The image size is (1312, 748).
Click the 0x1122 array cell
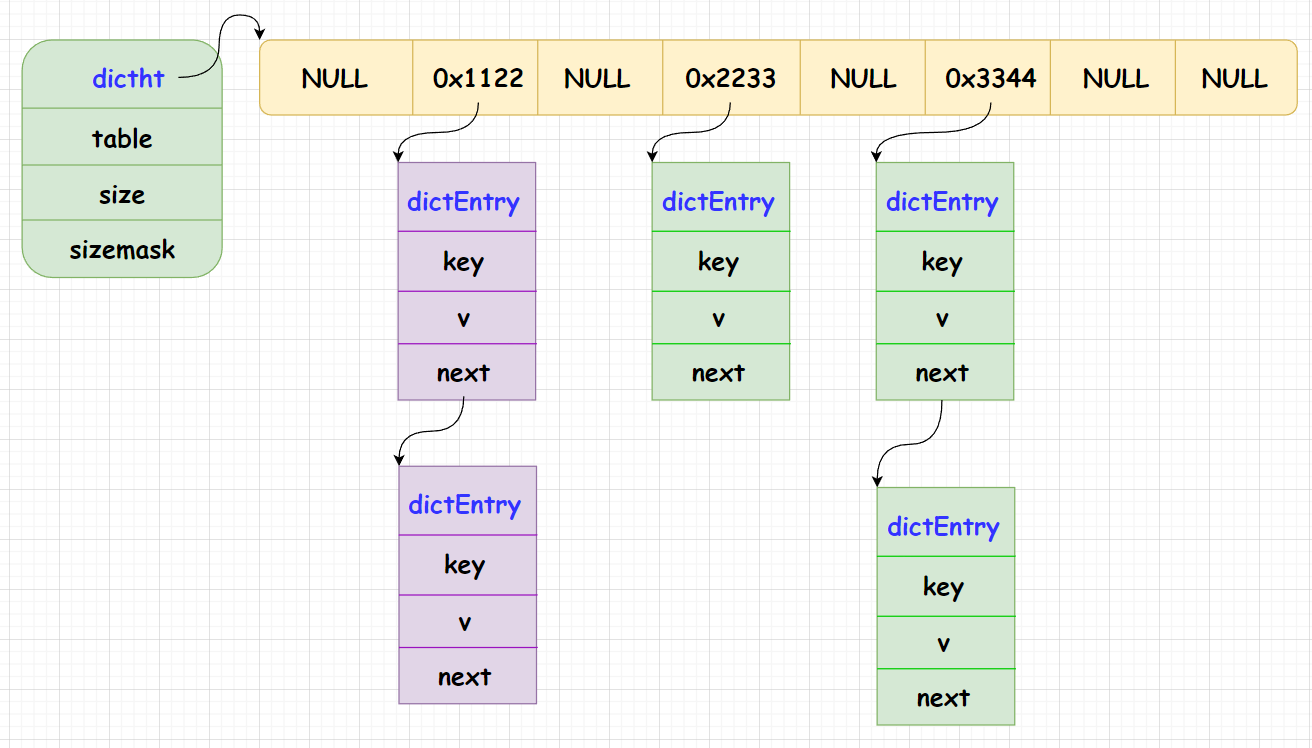coord(475,78)
